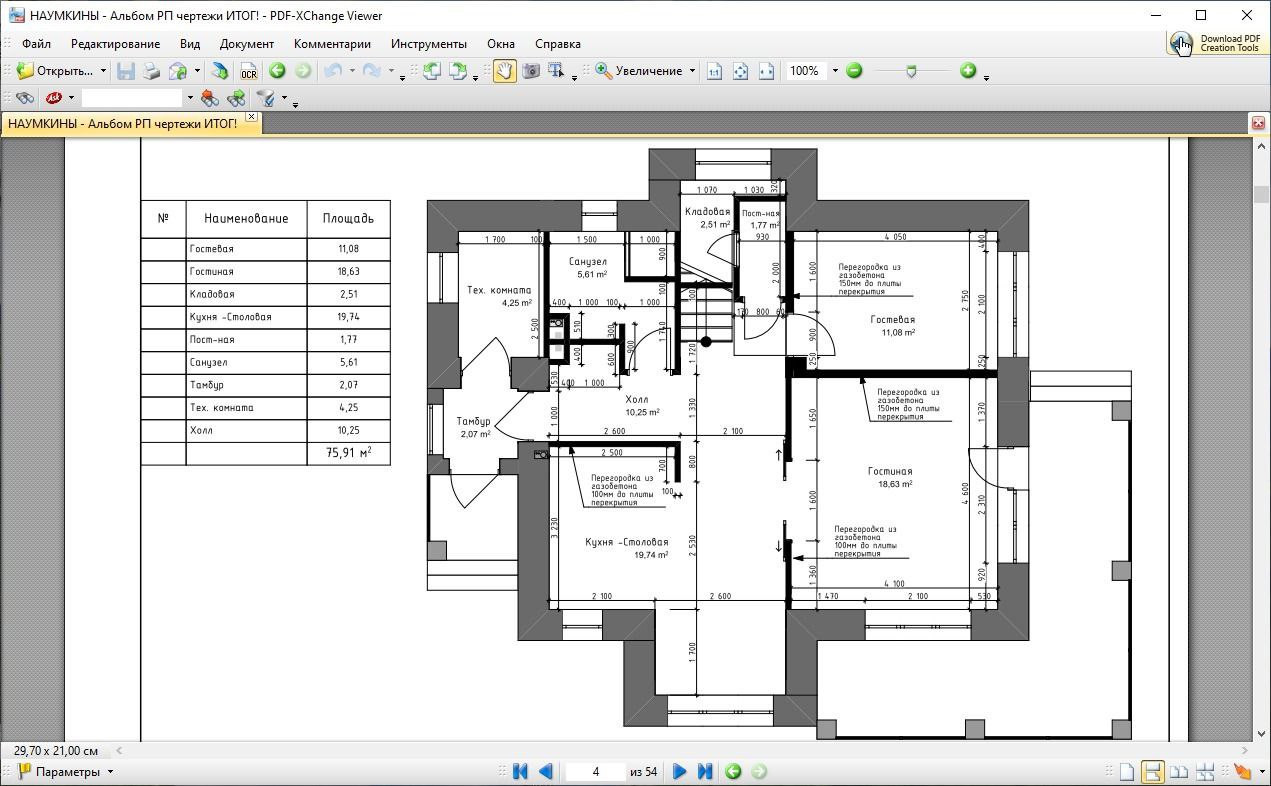Switch to single page layout
The image size is (1271, 786).
tap(1127, 771)
